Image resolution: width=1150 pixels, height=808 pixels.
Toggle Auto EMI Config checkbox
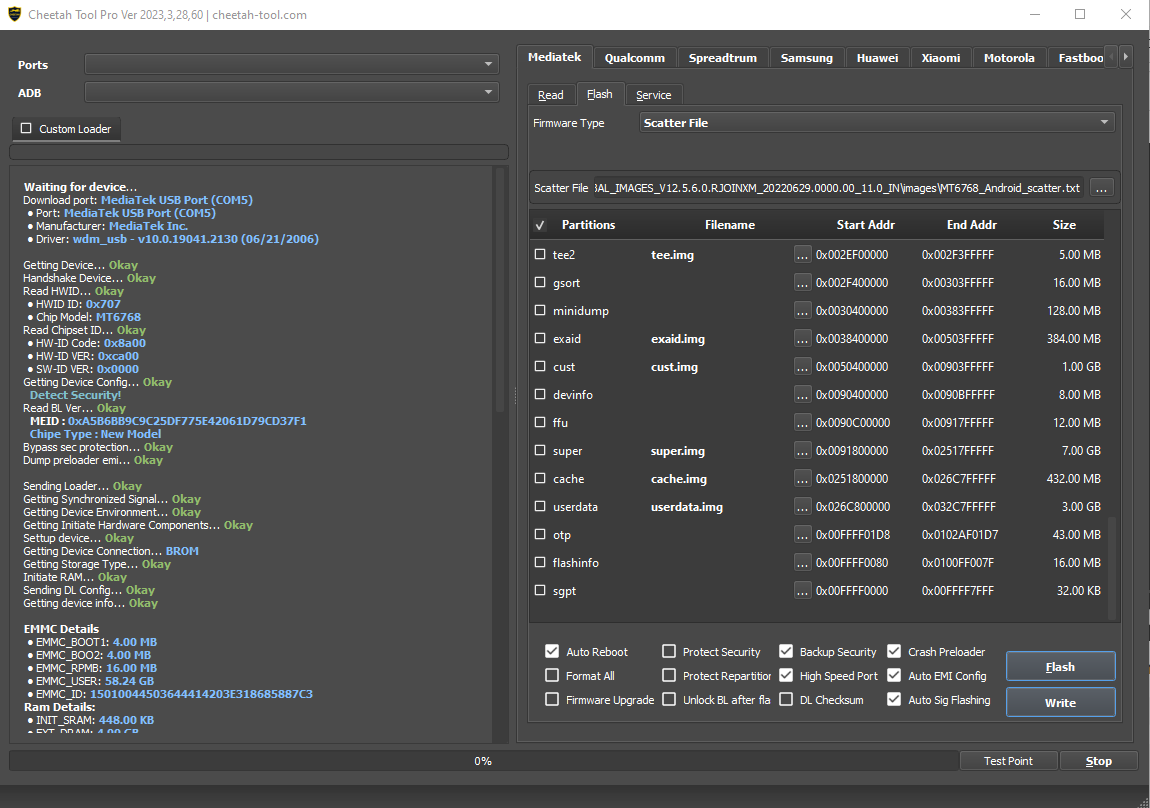894,675
